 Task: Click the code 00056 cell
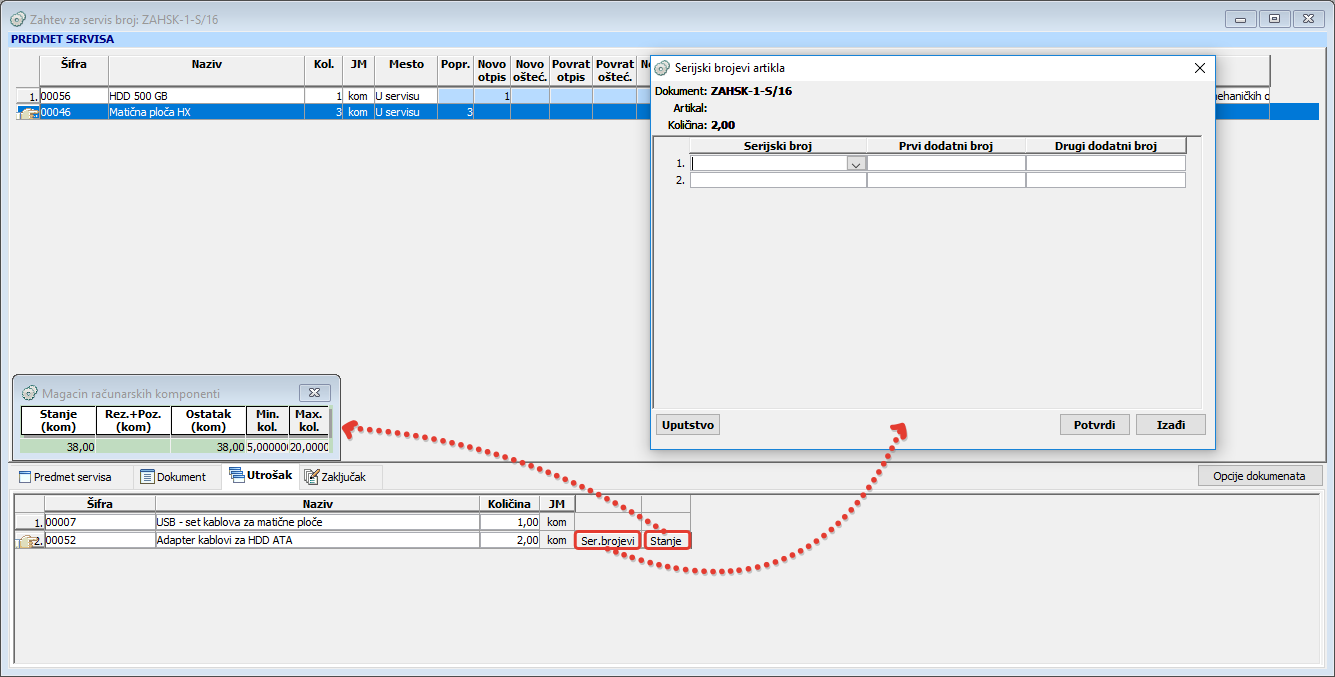pos(74,96)
